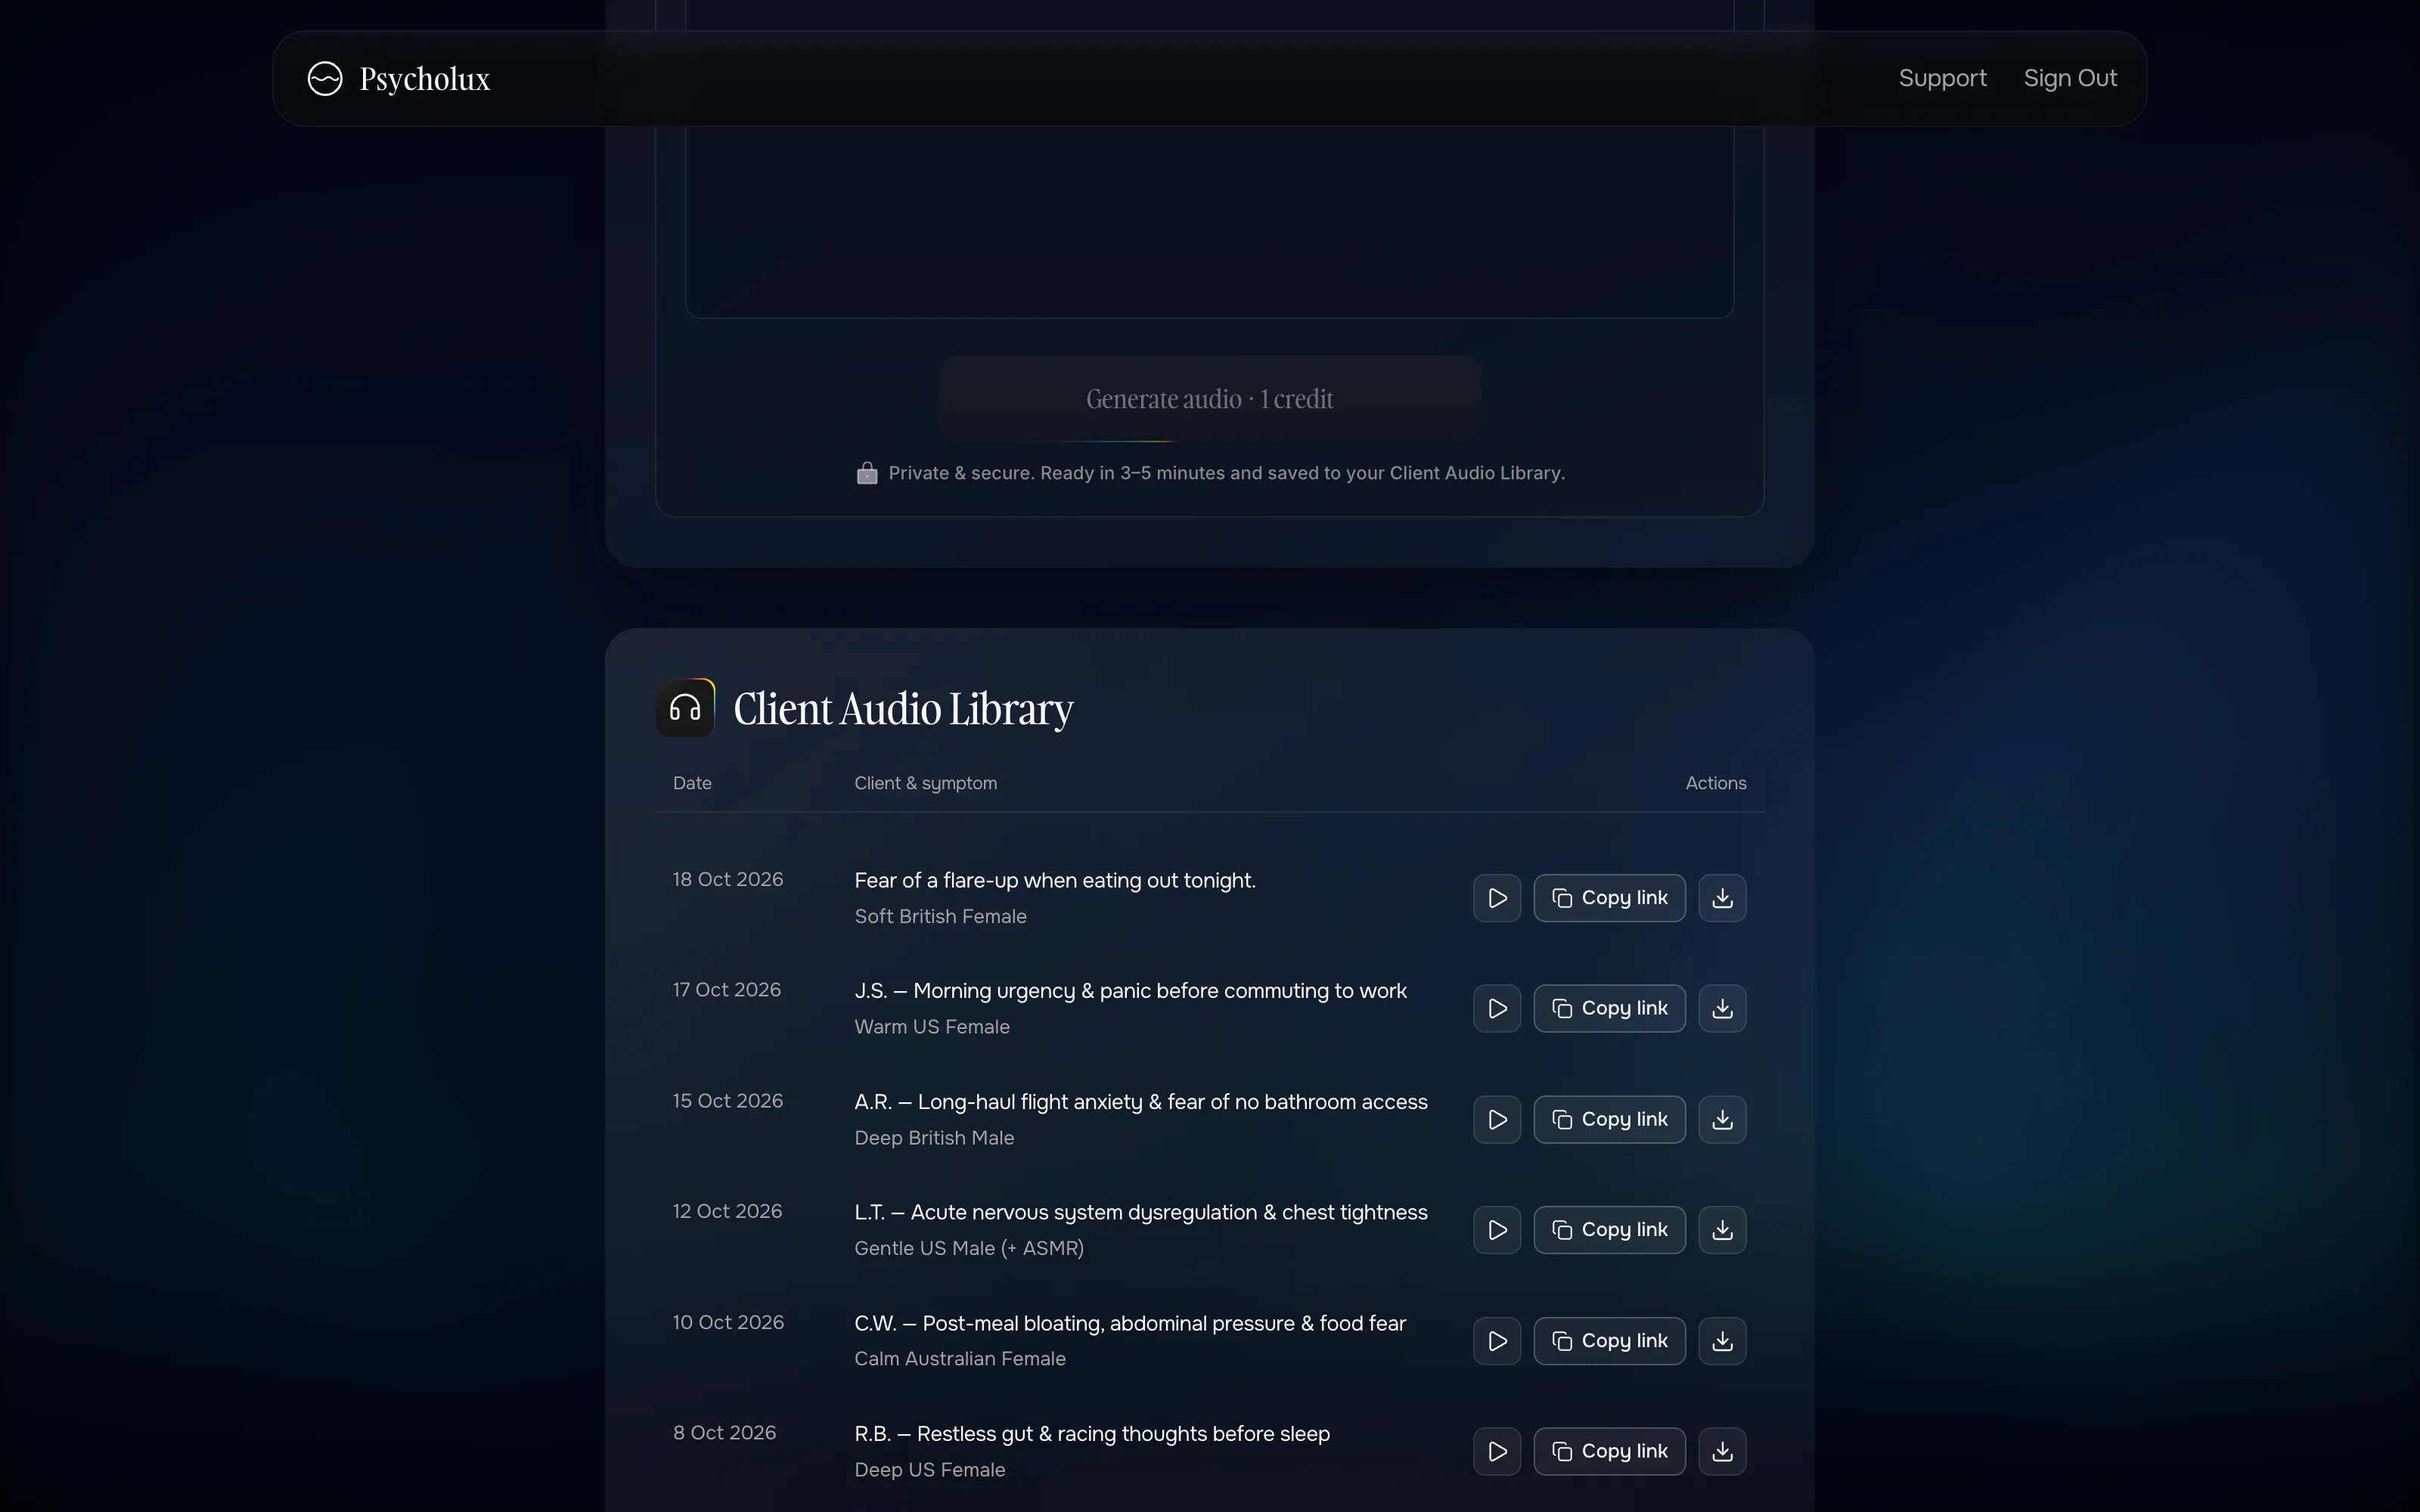The image size is (2420, 1512).
Task: Click the Client Audio Library heading
Action: tap(903, 709)
